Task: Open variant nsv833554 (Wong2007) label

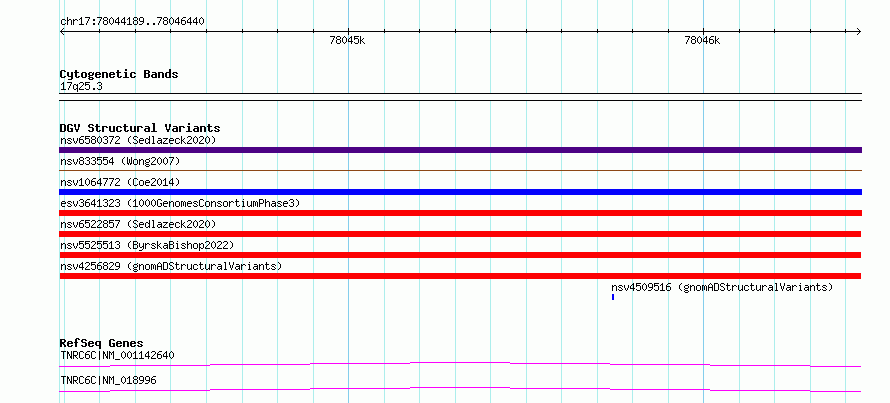Action: [120, 161]
